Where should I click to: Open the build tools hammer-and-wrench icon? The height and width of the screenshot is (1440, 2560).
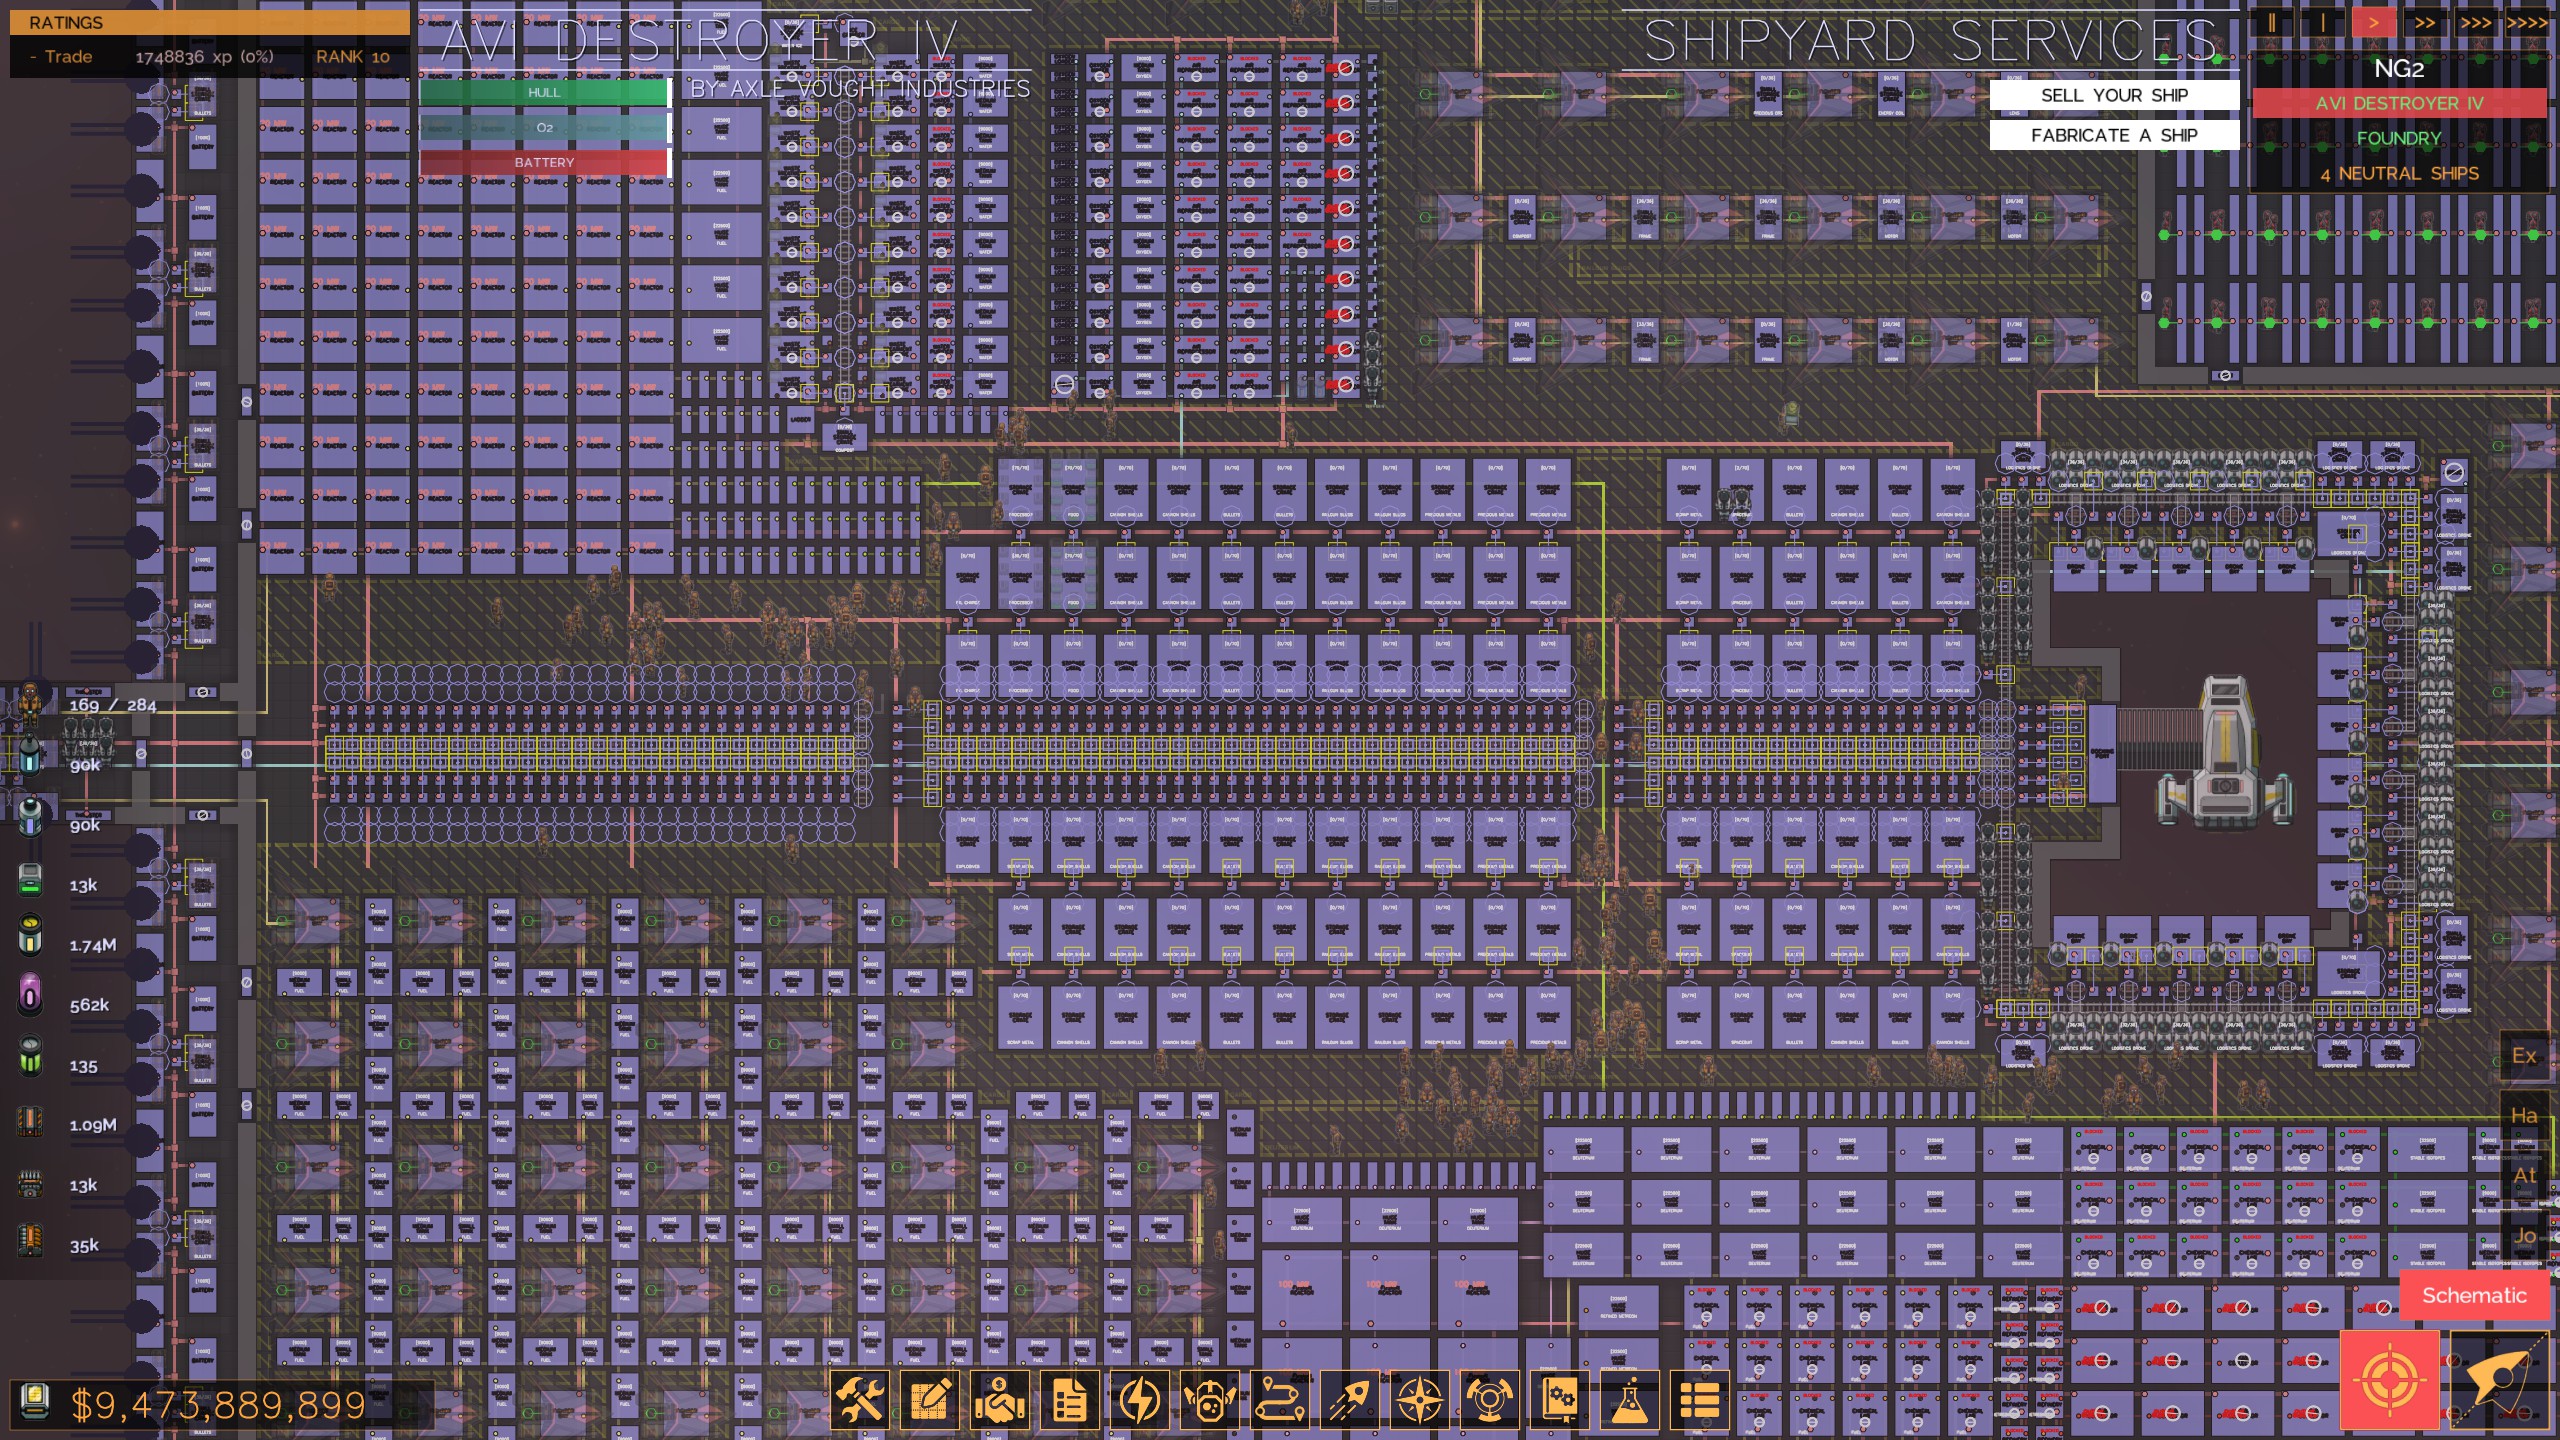[x=859, y=1400]
